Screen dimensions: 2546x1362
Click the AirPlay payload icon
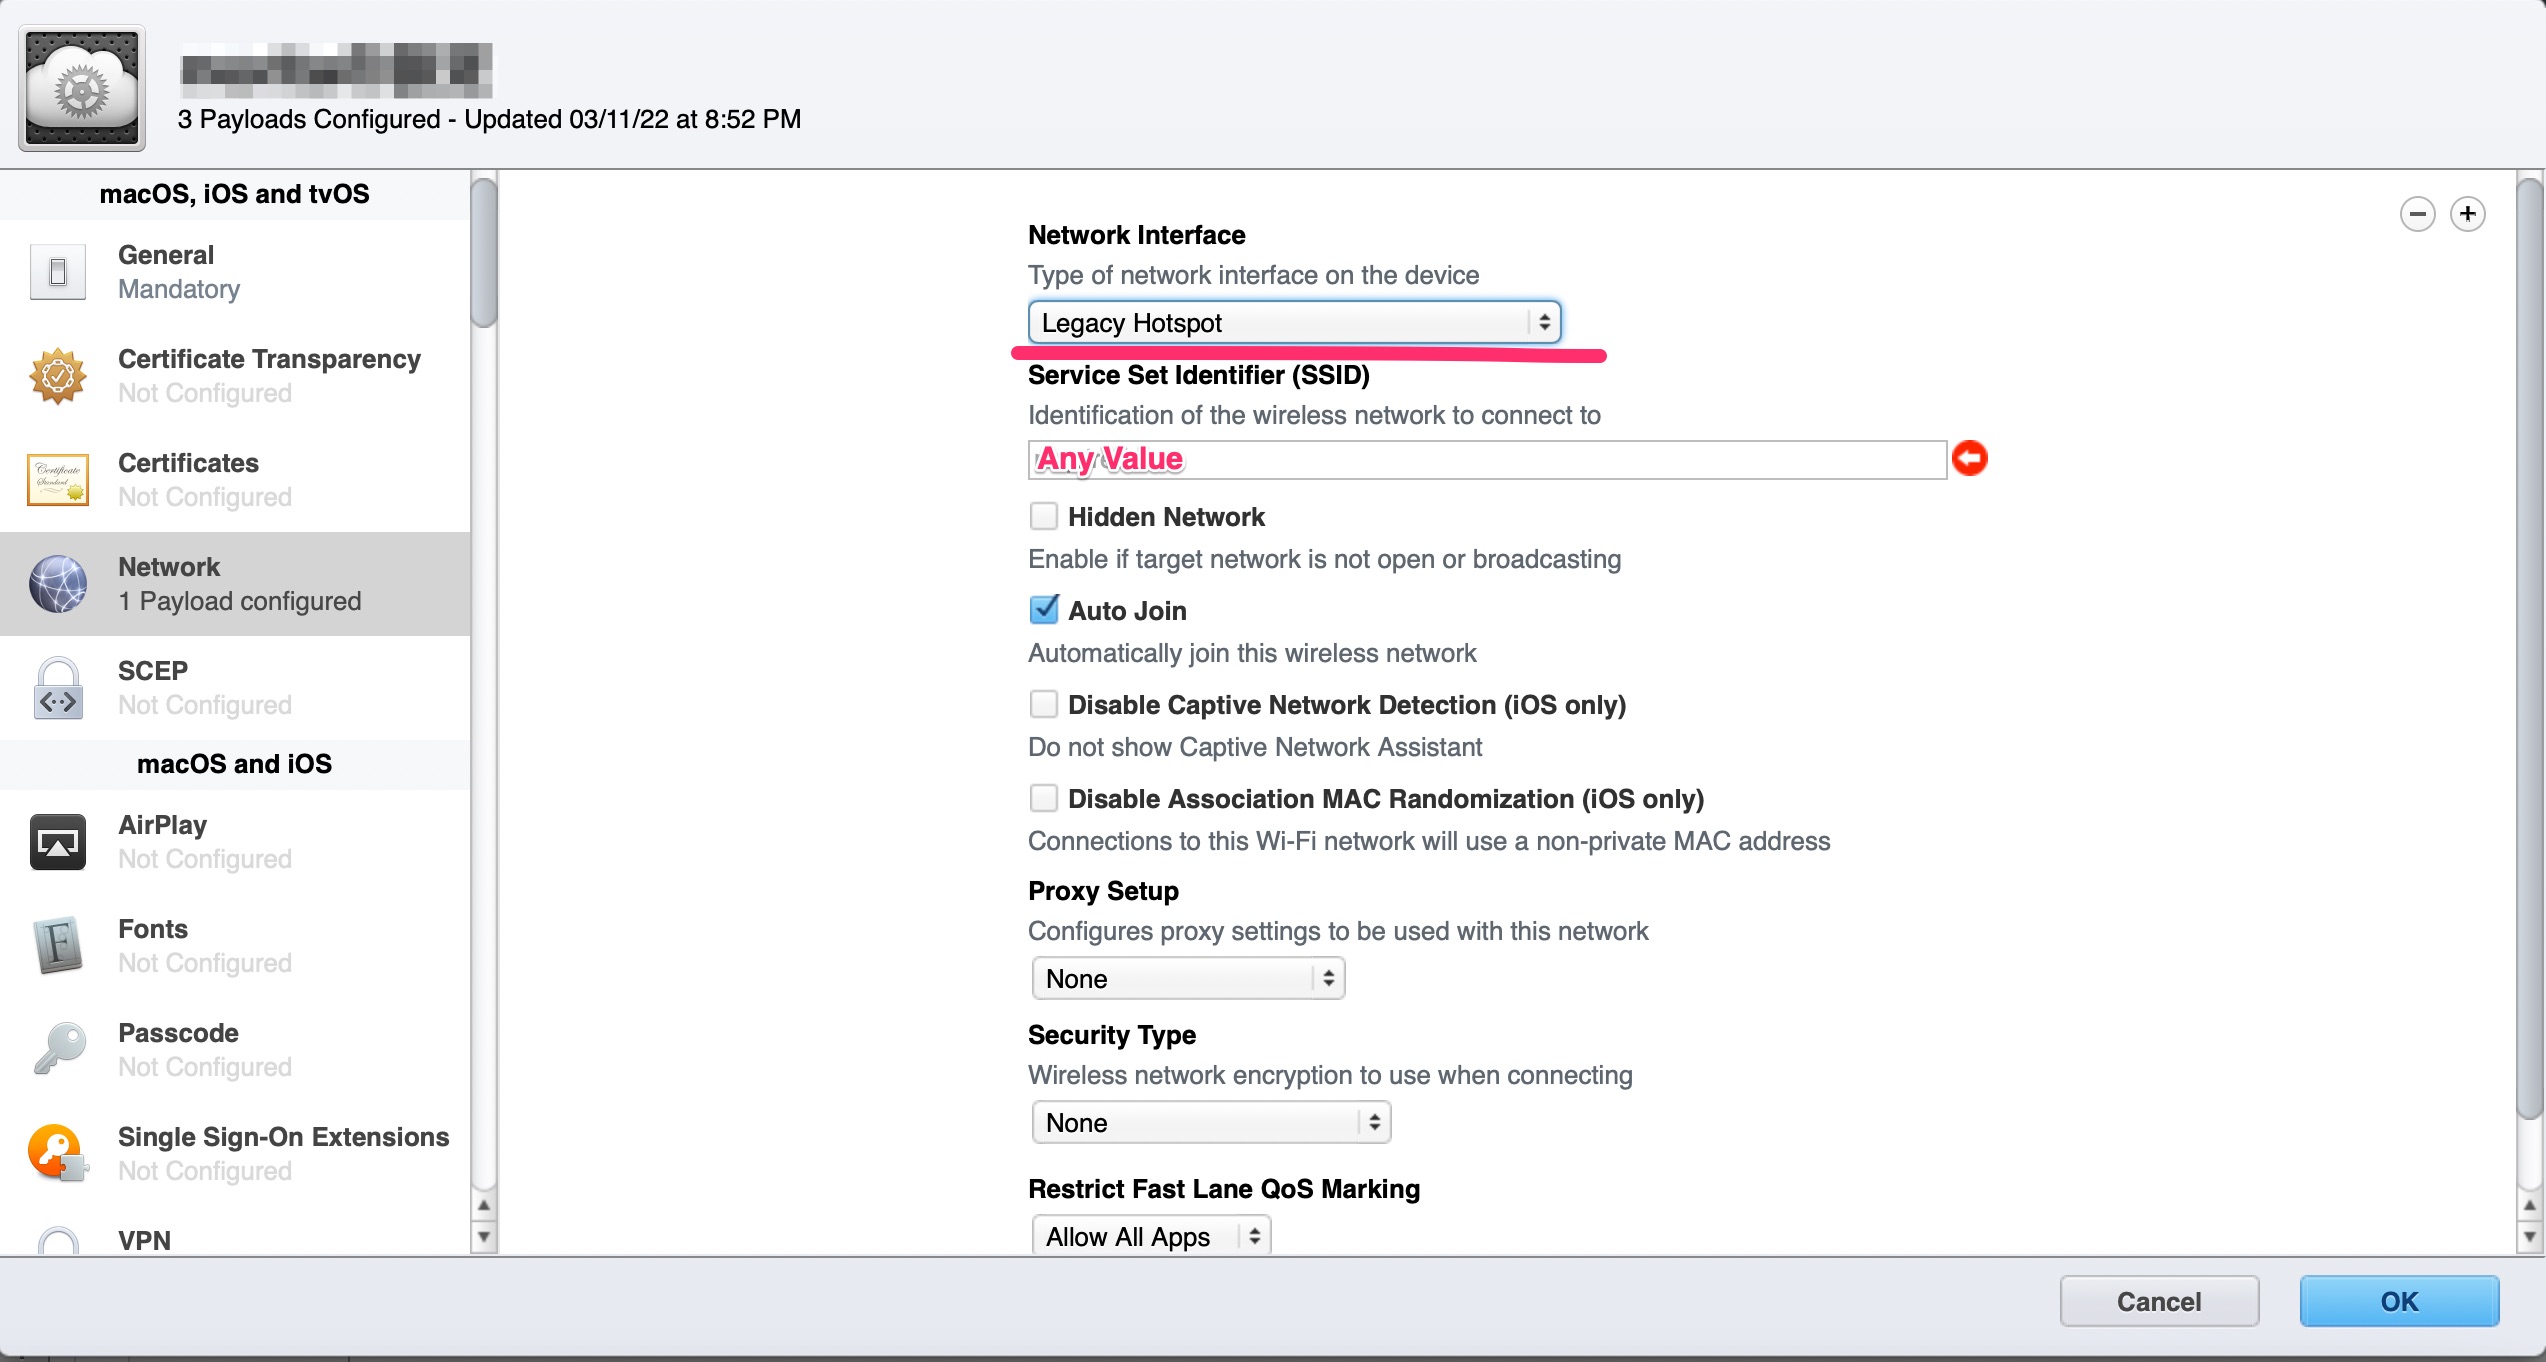coord(58,842)
